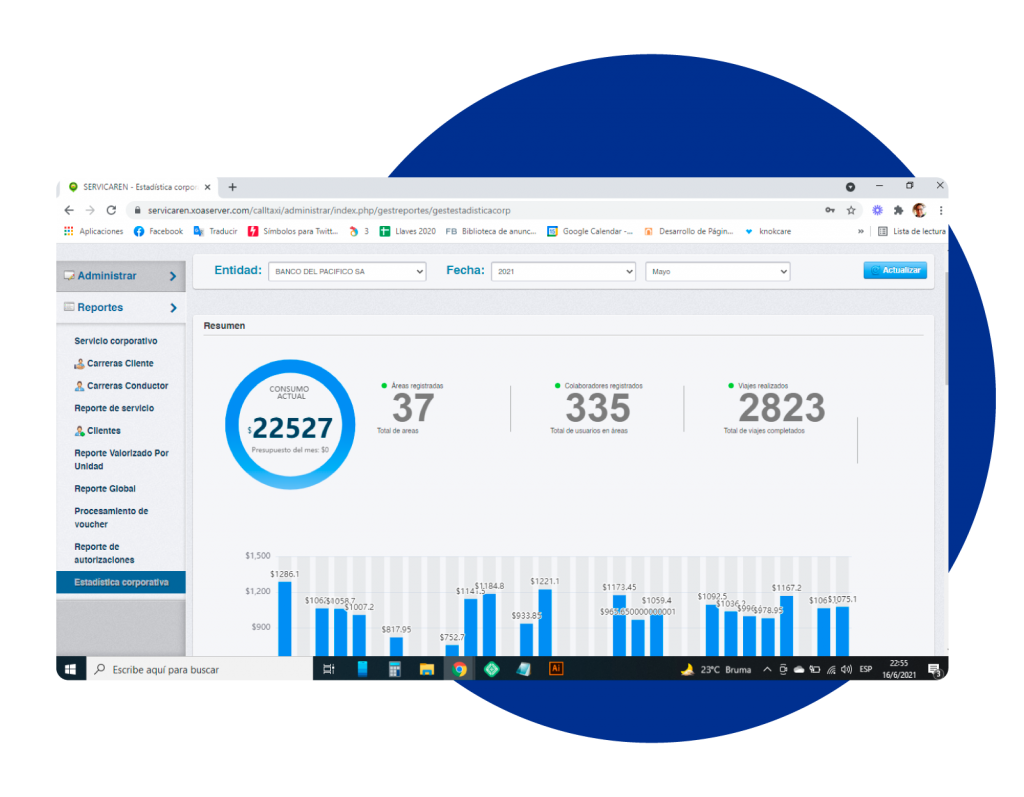Open the Entidad dropdown
The width and height of the screenshot is (1024, 797).
tap(347, 271)
